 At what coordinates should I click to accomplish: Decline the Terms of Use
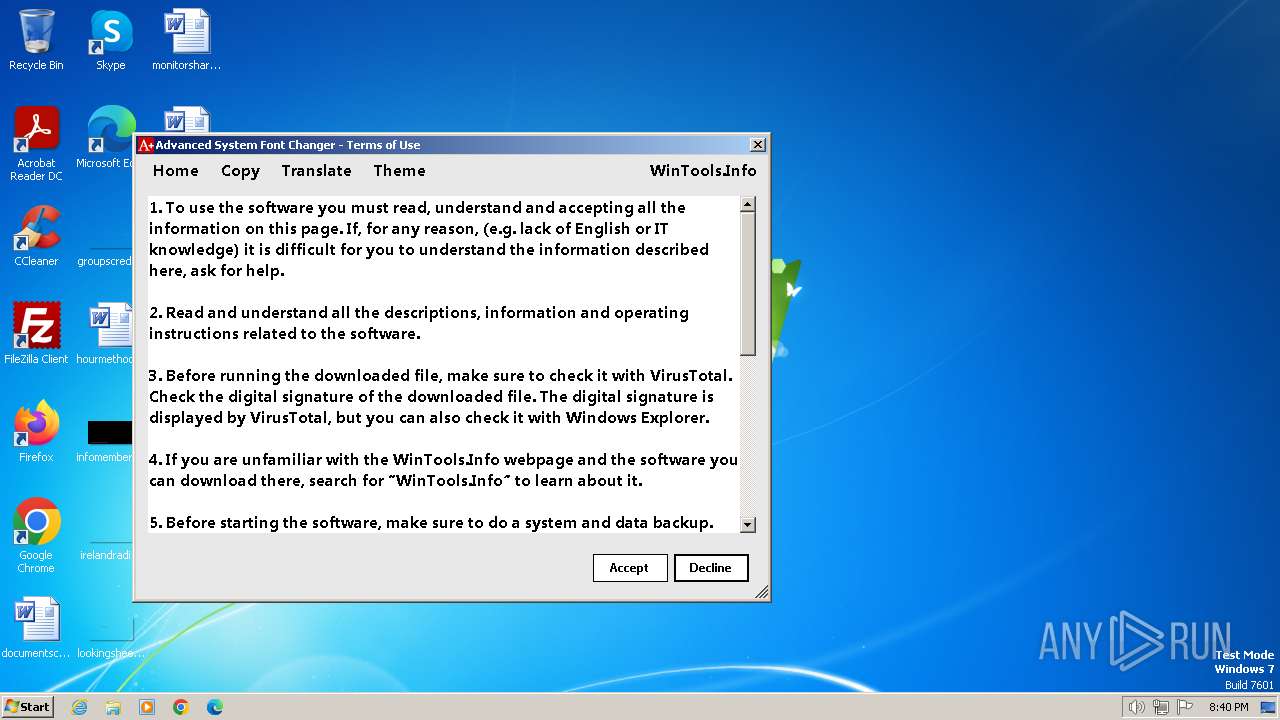click(711, 568)
